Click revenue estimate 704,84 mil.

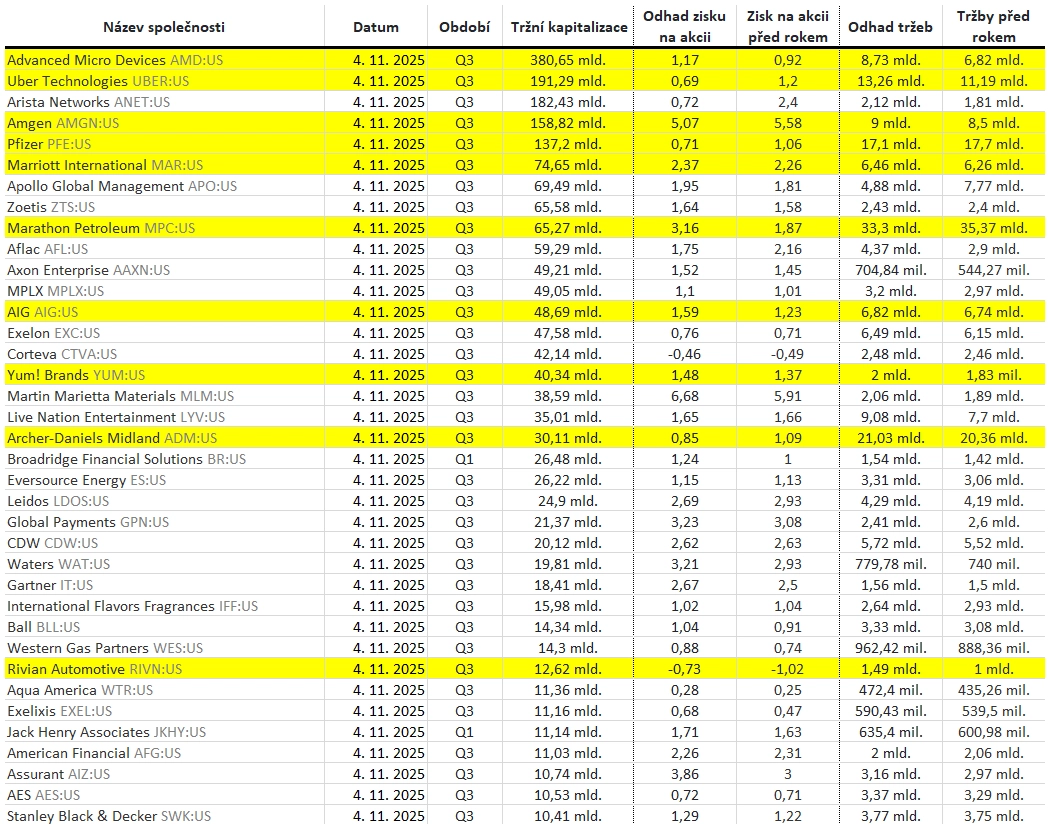(x=891, y=270)
